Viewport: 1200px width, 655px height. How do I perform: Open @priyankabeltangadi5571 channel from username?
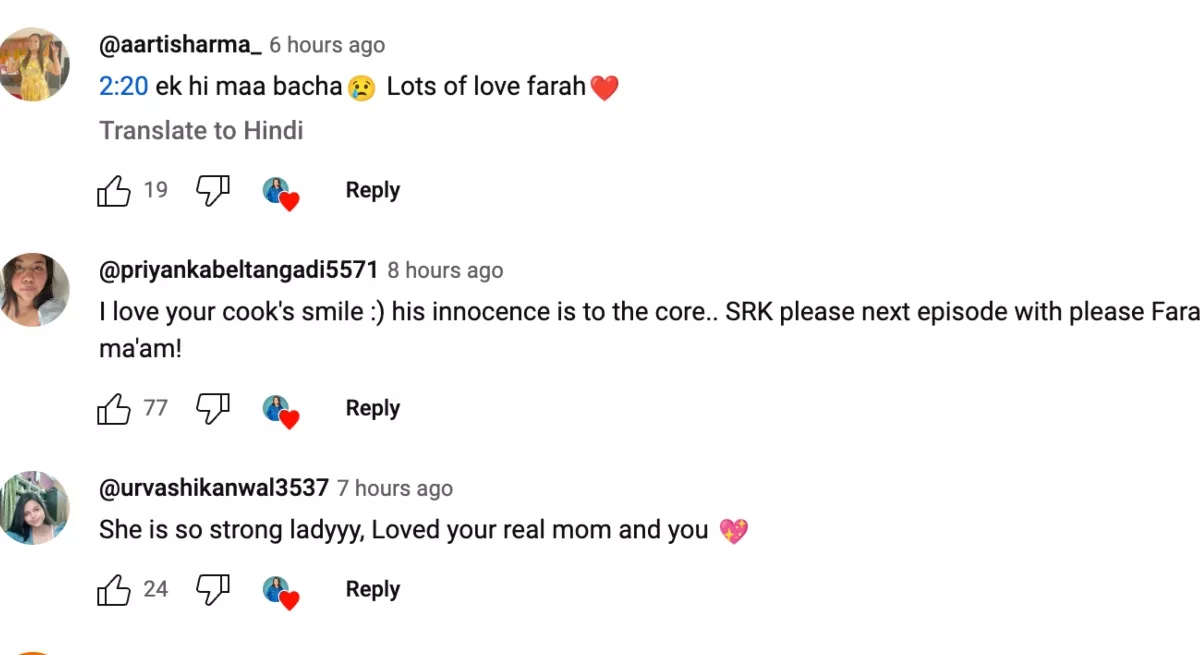[238, 270]
